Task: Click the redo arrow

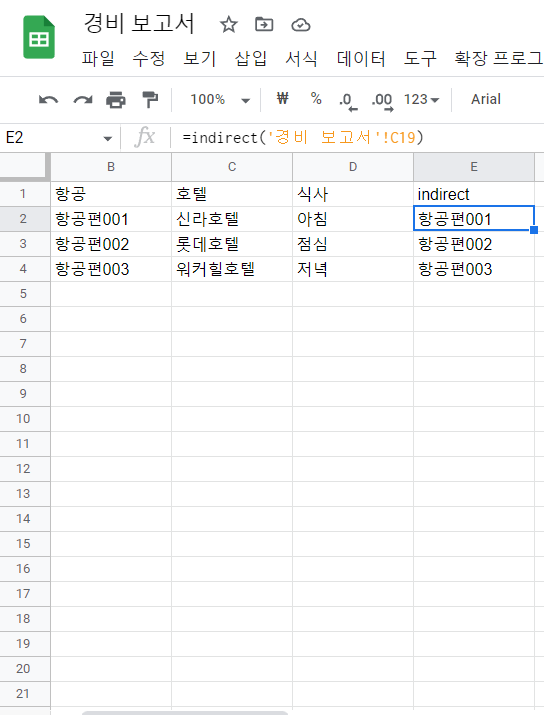Action: [x=83, y=99]
